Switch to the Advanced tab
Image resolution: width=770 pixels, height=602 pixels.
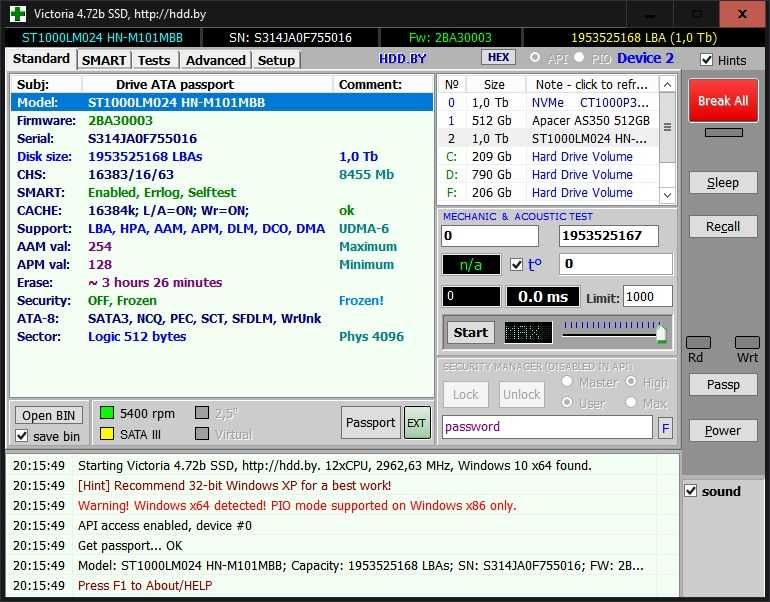click(x=216, y=60)
